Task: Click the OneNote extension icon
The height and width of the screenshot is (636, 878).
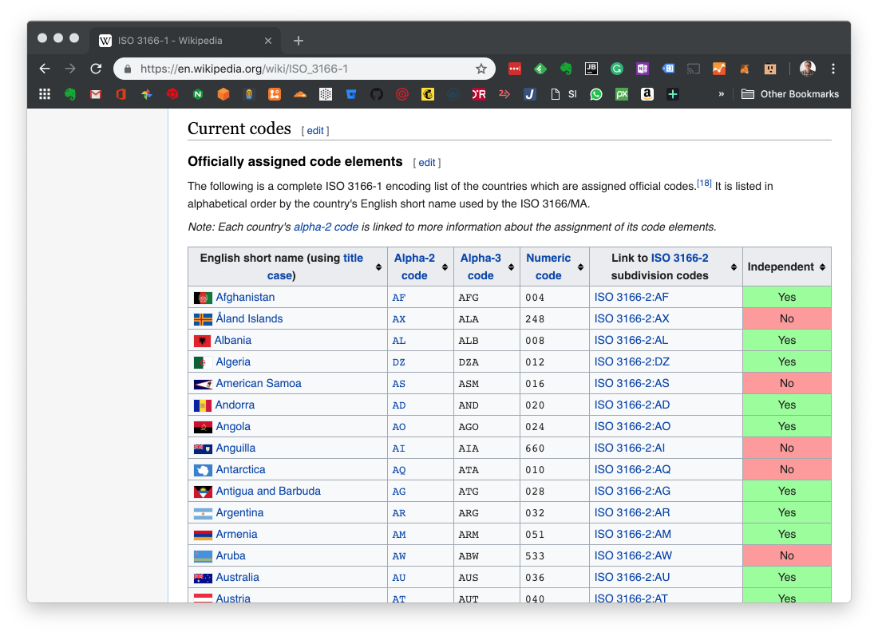Action: [x=643, y=69]
